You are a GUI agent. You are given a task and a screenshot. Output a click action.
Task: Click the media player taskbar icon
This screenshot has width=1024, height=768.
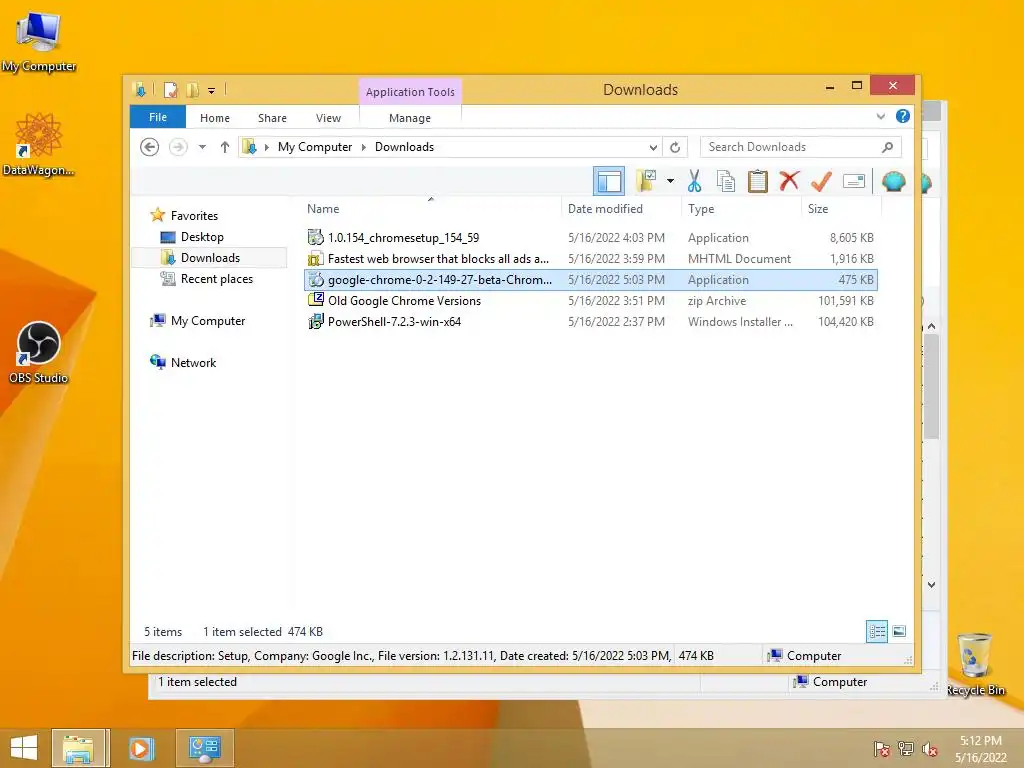pyautogui.click(x=141, y=748)
